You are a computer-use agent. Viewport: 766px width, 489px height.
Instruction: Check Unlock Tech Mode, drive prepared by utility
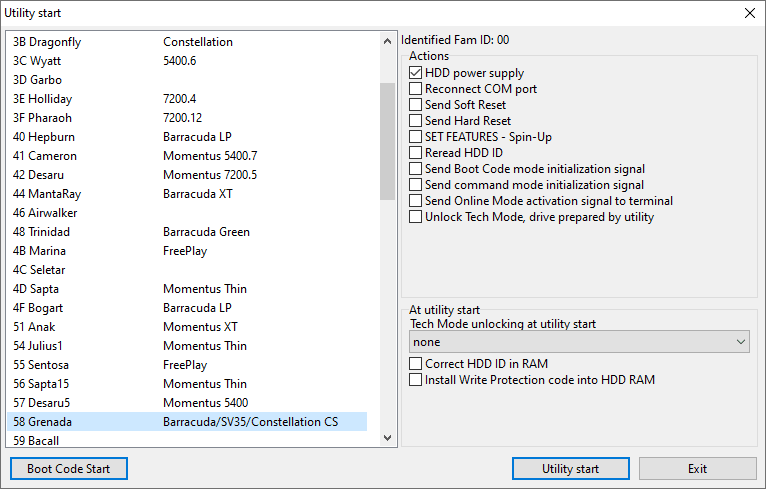click(x=415, y=217)
